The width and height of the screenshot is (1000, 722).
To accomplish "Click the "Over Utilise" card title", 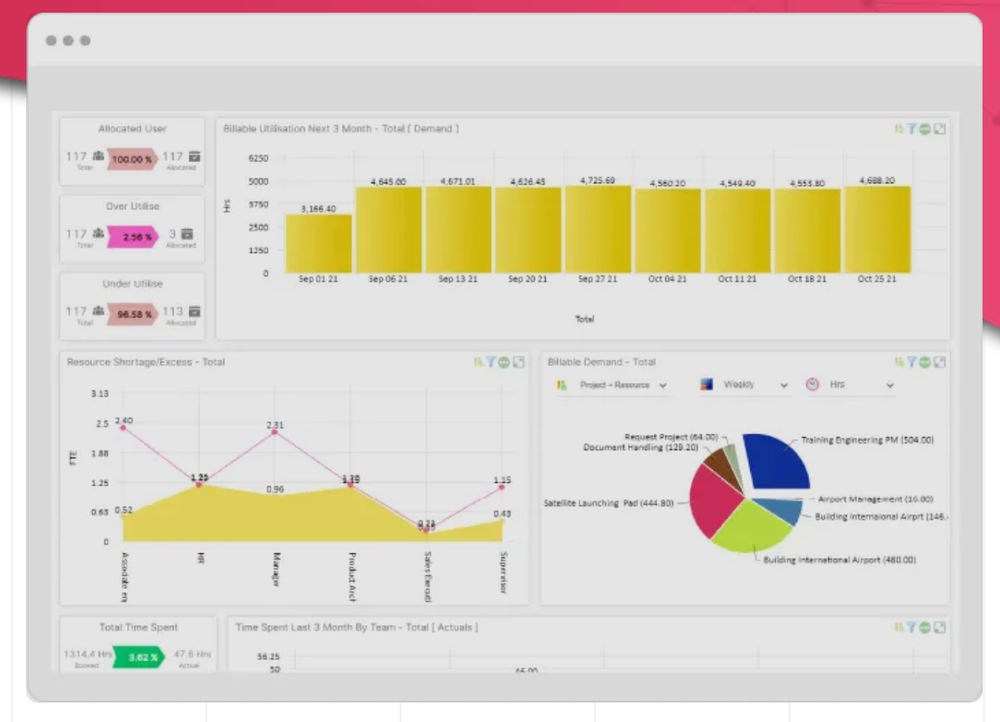I will (x=133, y=207).
